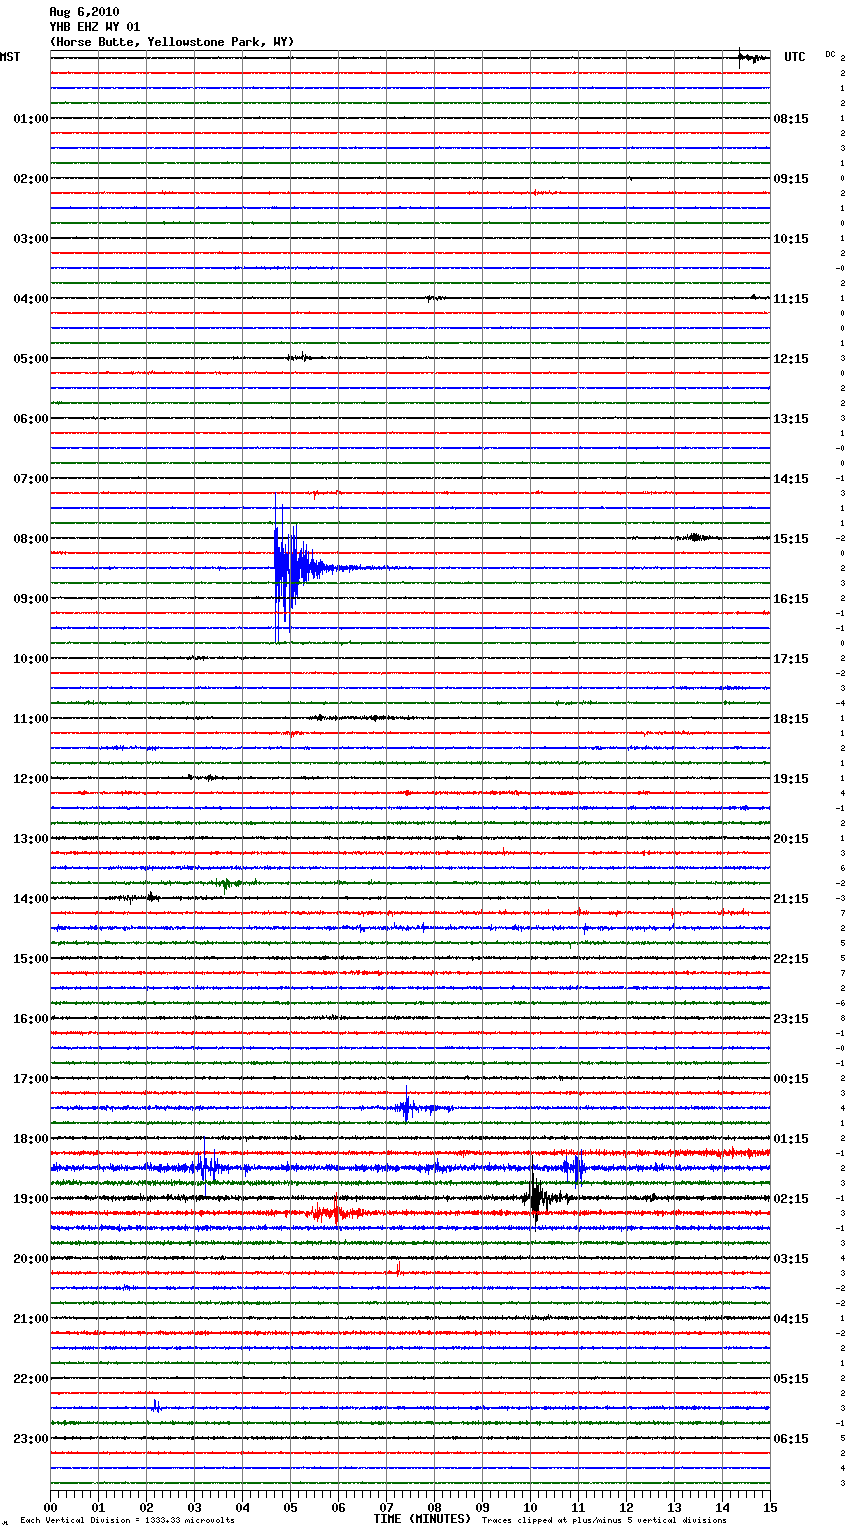Pick the UTC time label 02:15
Screen dimensions: 850x1534
(x=791, y=1199)
